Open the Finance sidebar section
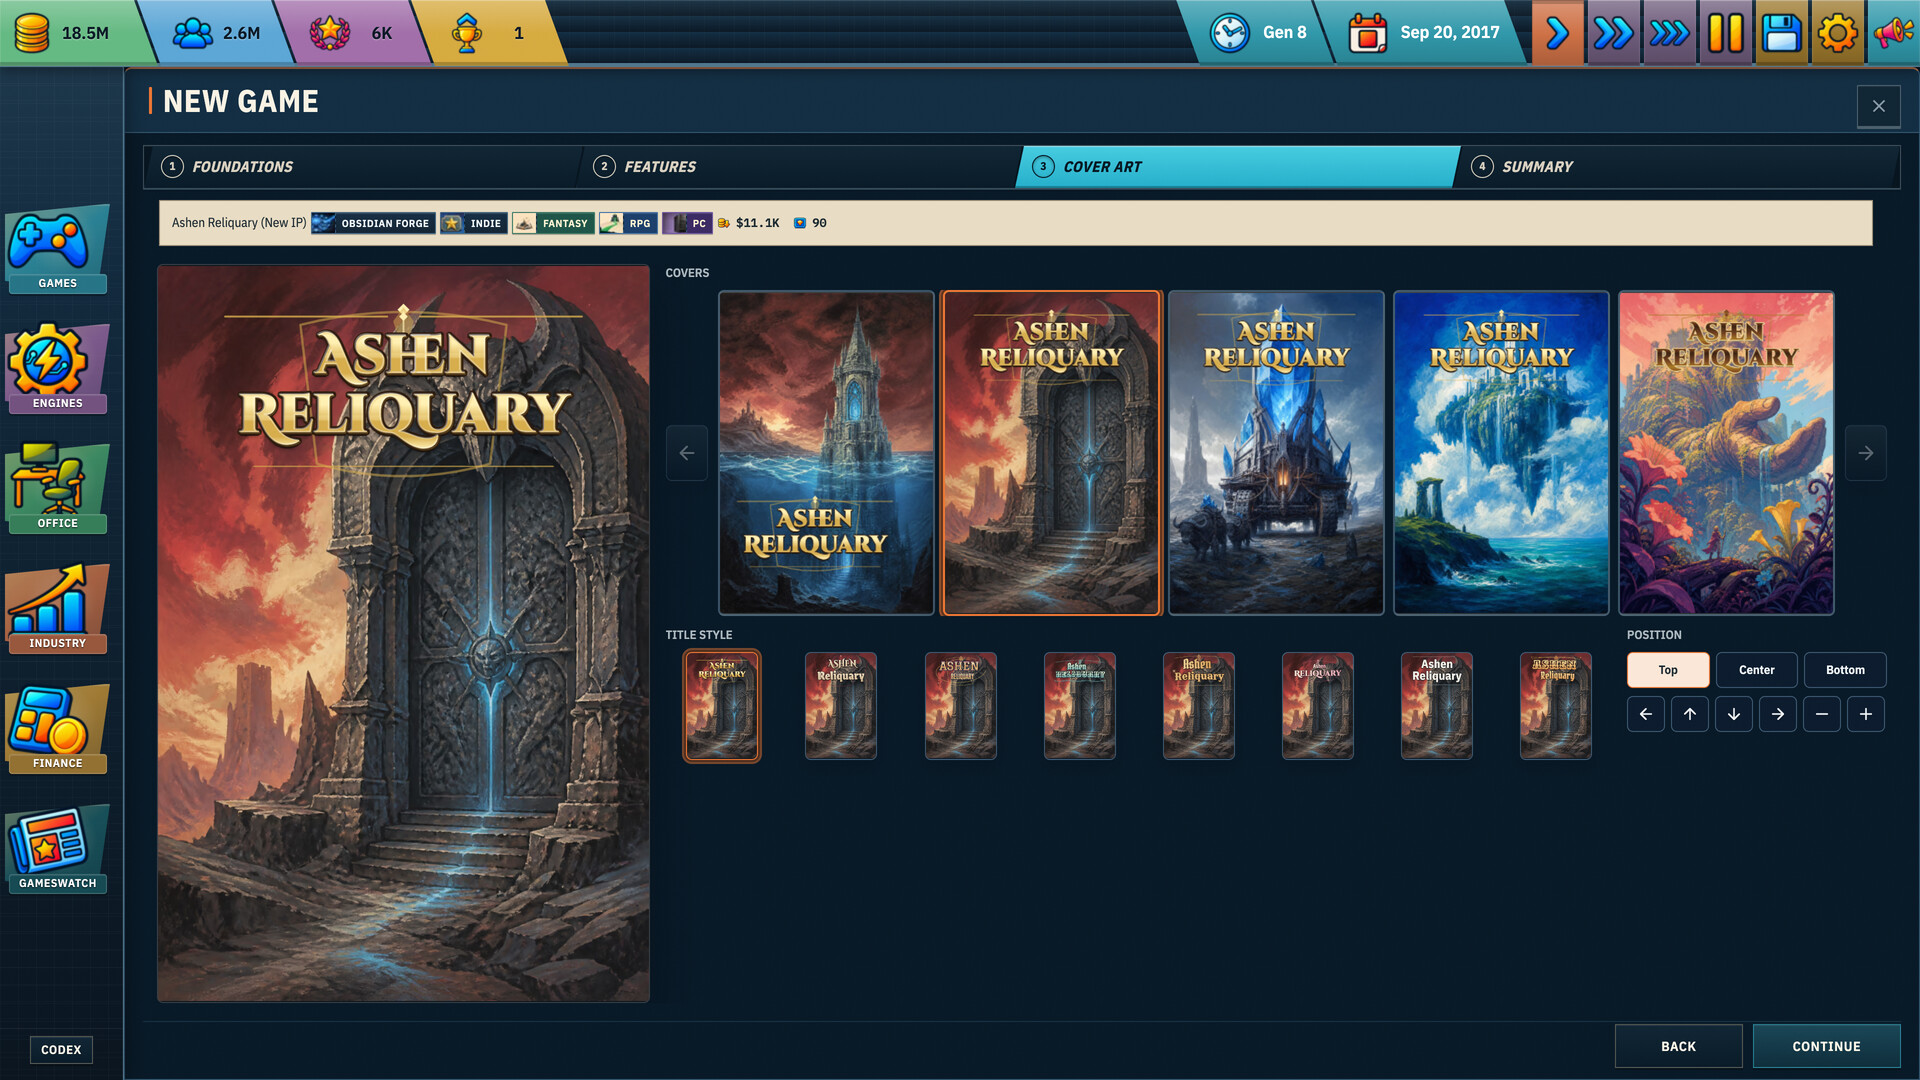The image size is (1920, 1080). pos(57,729)
